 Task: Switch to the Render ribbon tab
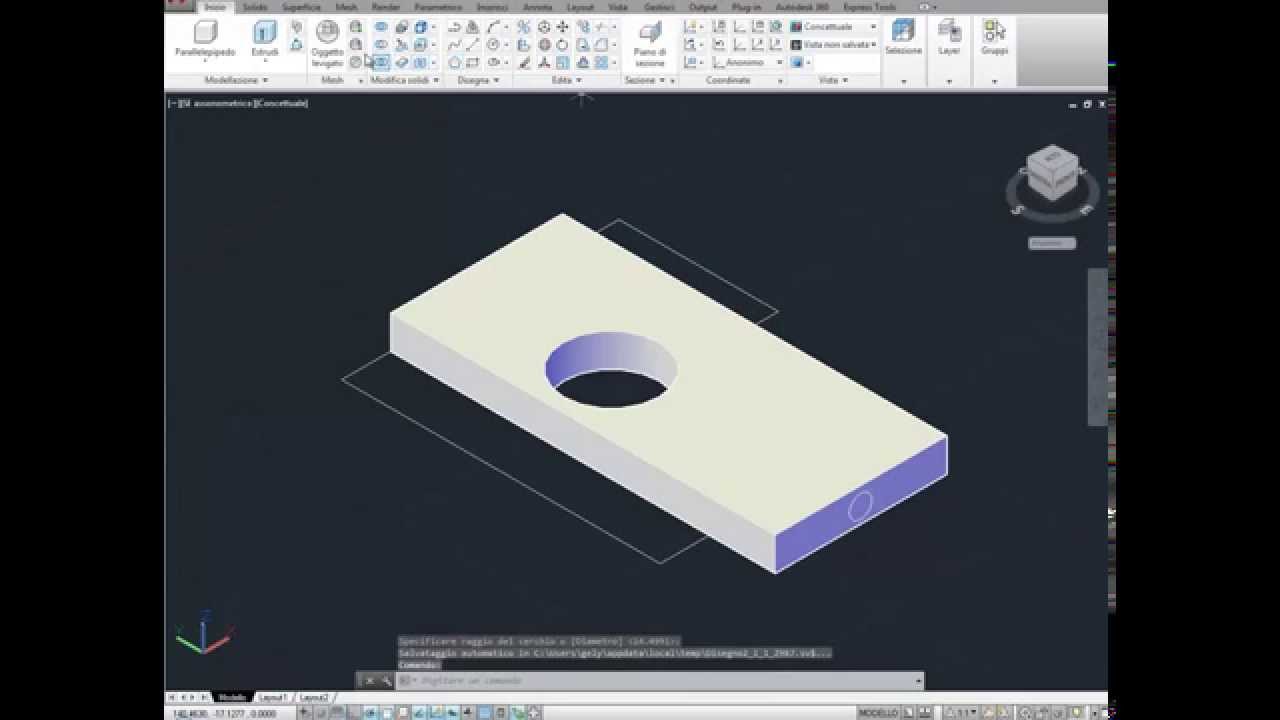[386, 7]
